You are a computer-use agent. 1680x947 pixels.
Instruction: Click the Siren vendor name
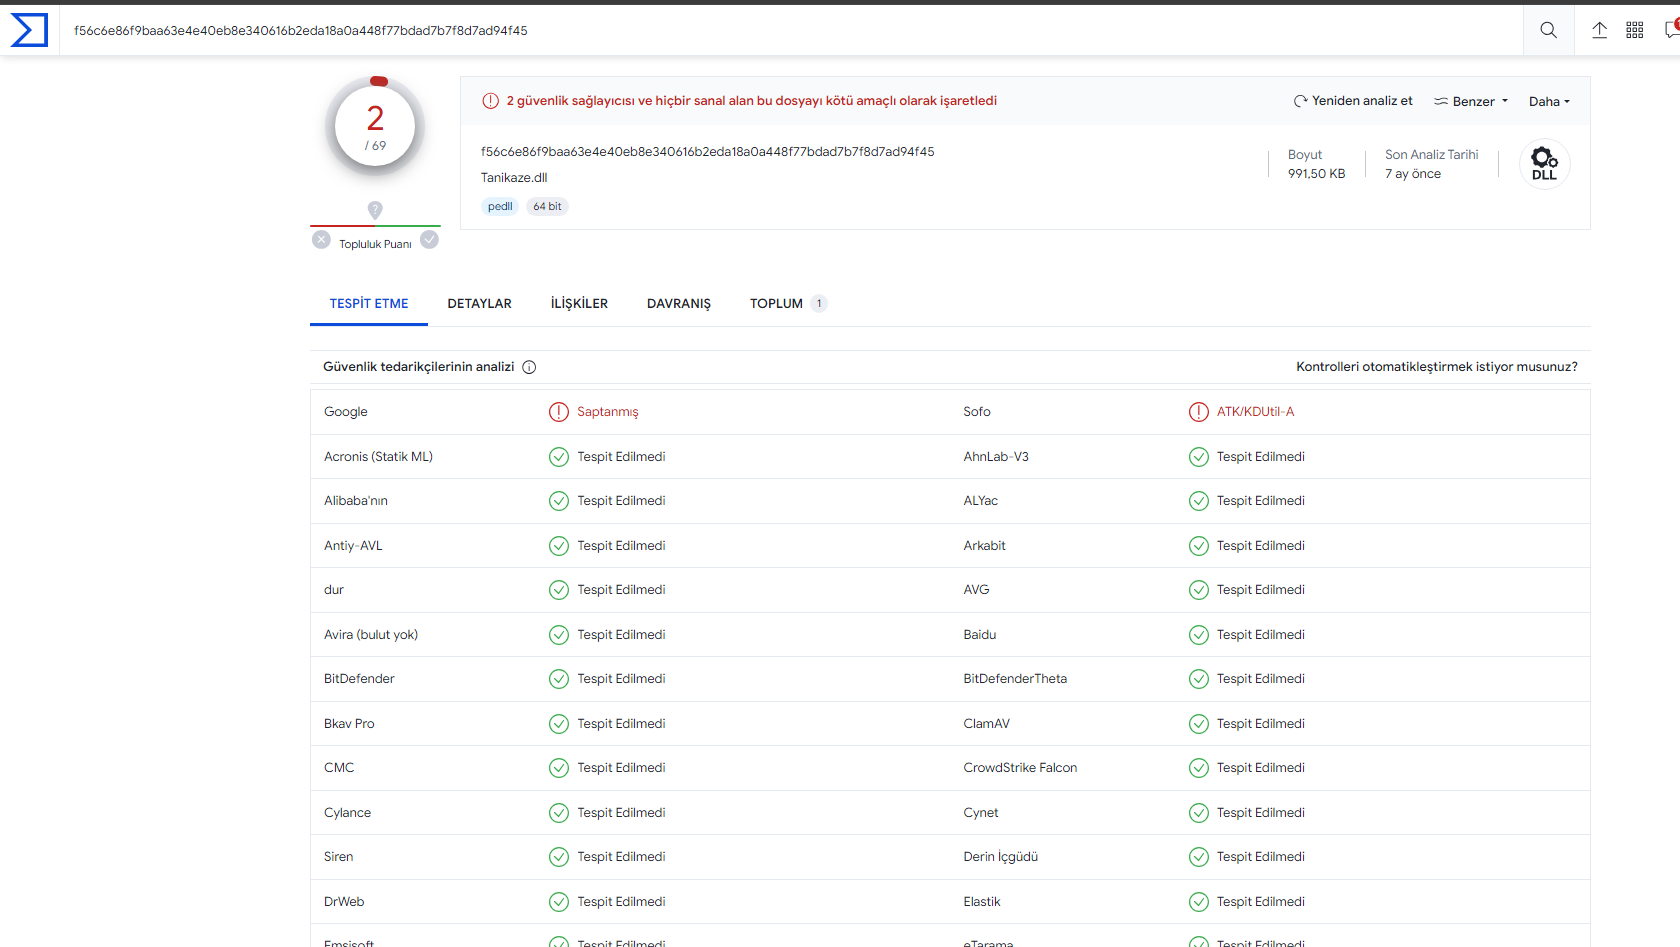tap(338, 857)
